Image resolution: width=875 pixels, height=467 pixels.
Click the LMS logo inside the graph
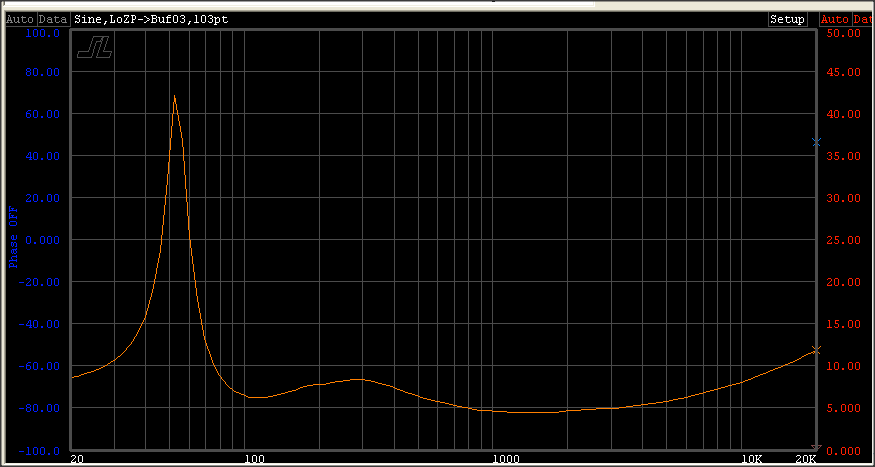coord(95,47)
